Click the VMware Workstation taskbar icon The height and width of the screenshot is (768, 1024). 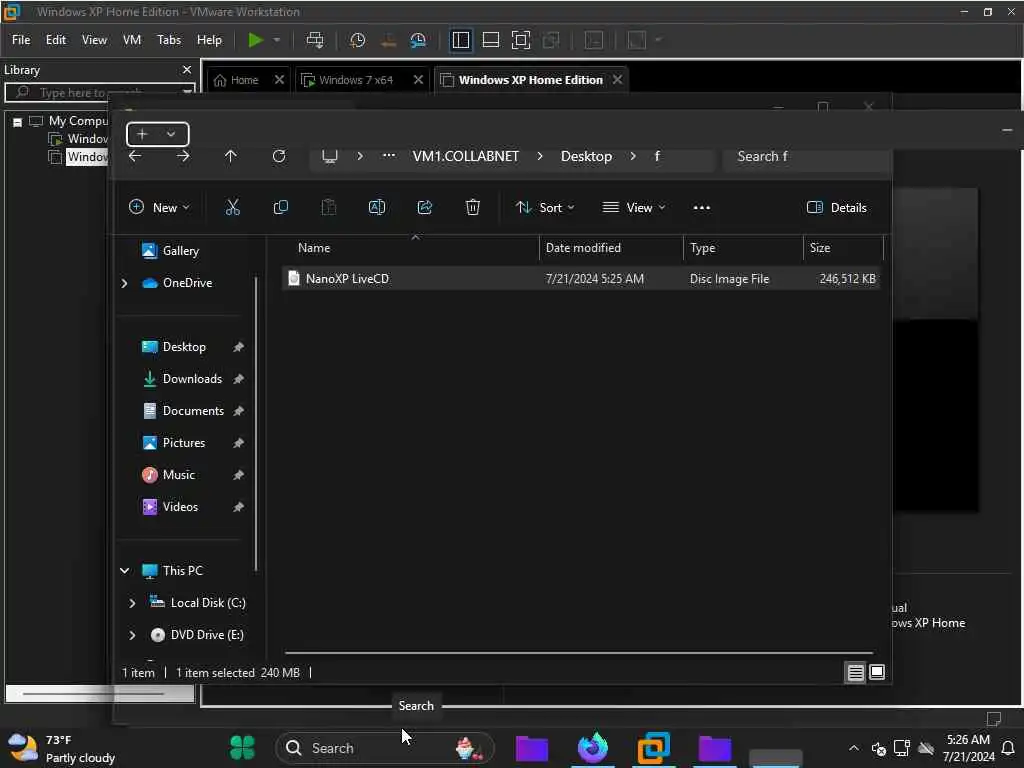click(x=654, y=748)
